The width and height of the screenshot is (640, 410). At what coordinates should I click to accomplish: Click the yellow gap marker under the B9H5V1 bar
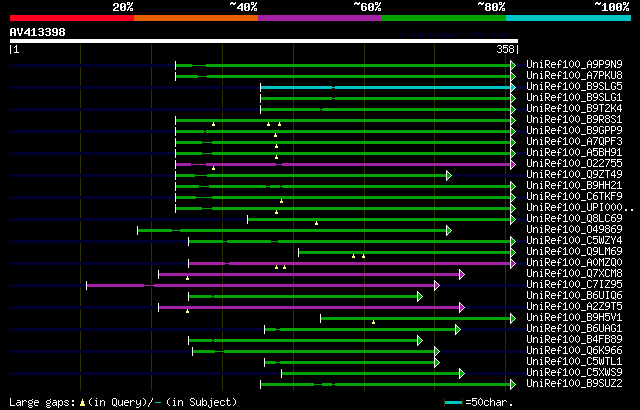(373, 322)
